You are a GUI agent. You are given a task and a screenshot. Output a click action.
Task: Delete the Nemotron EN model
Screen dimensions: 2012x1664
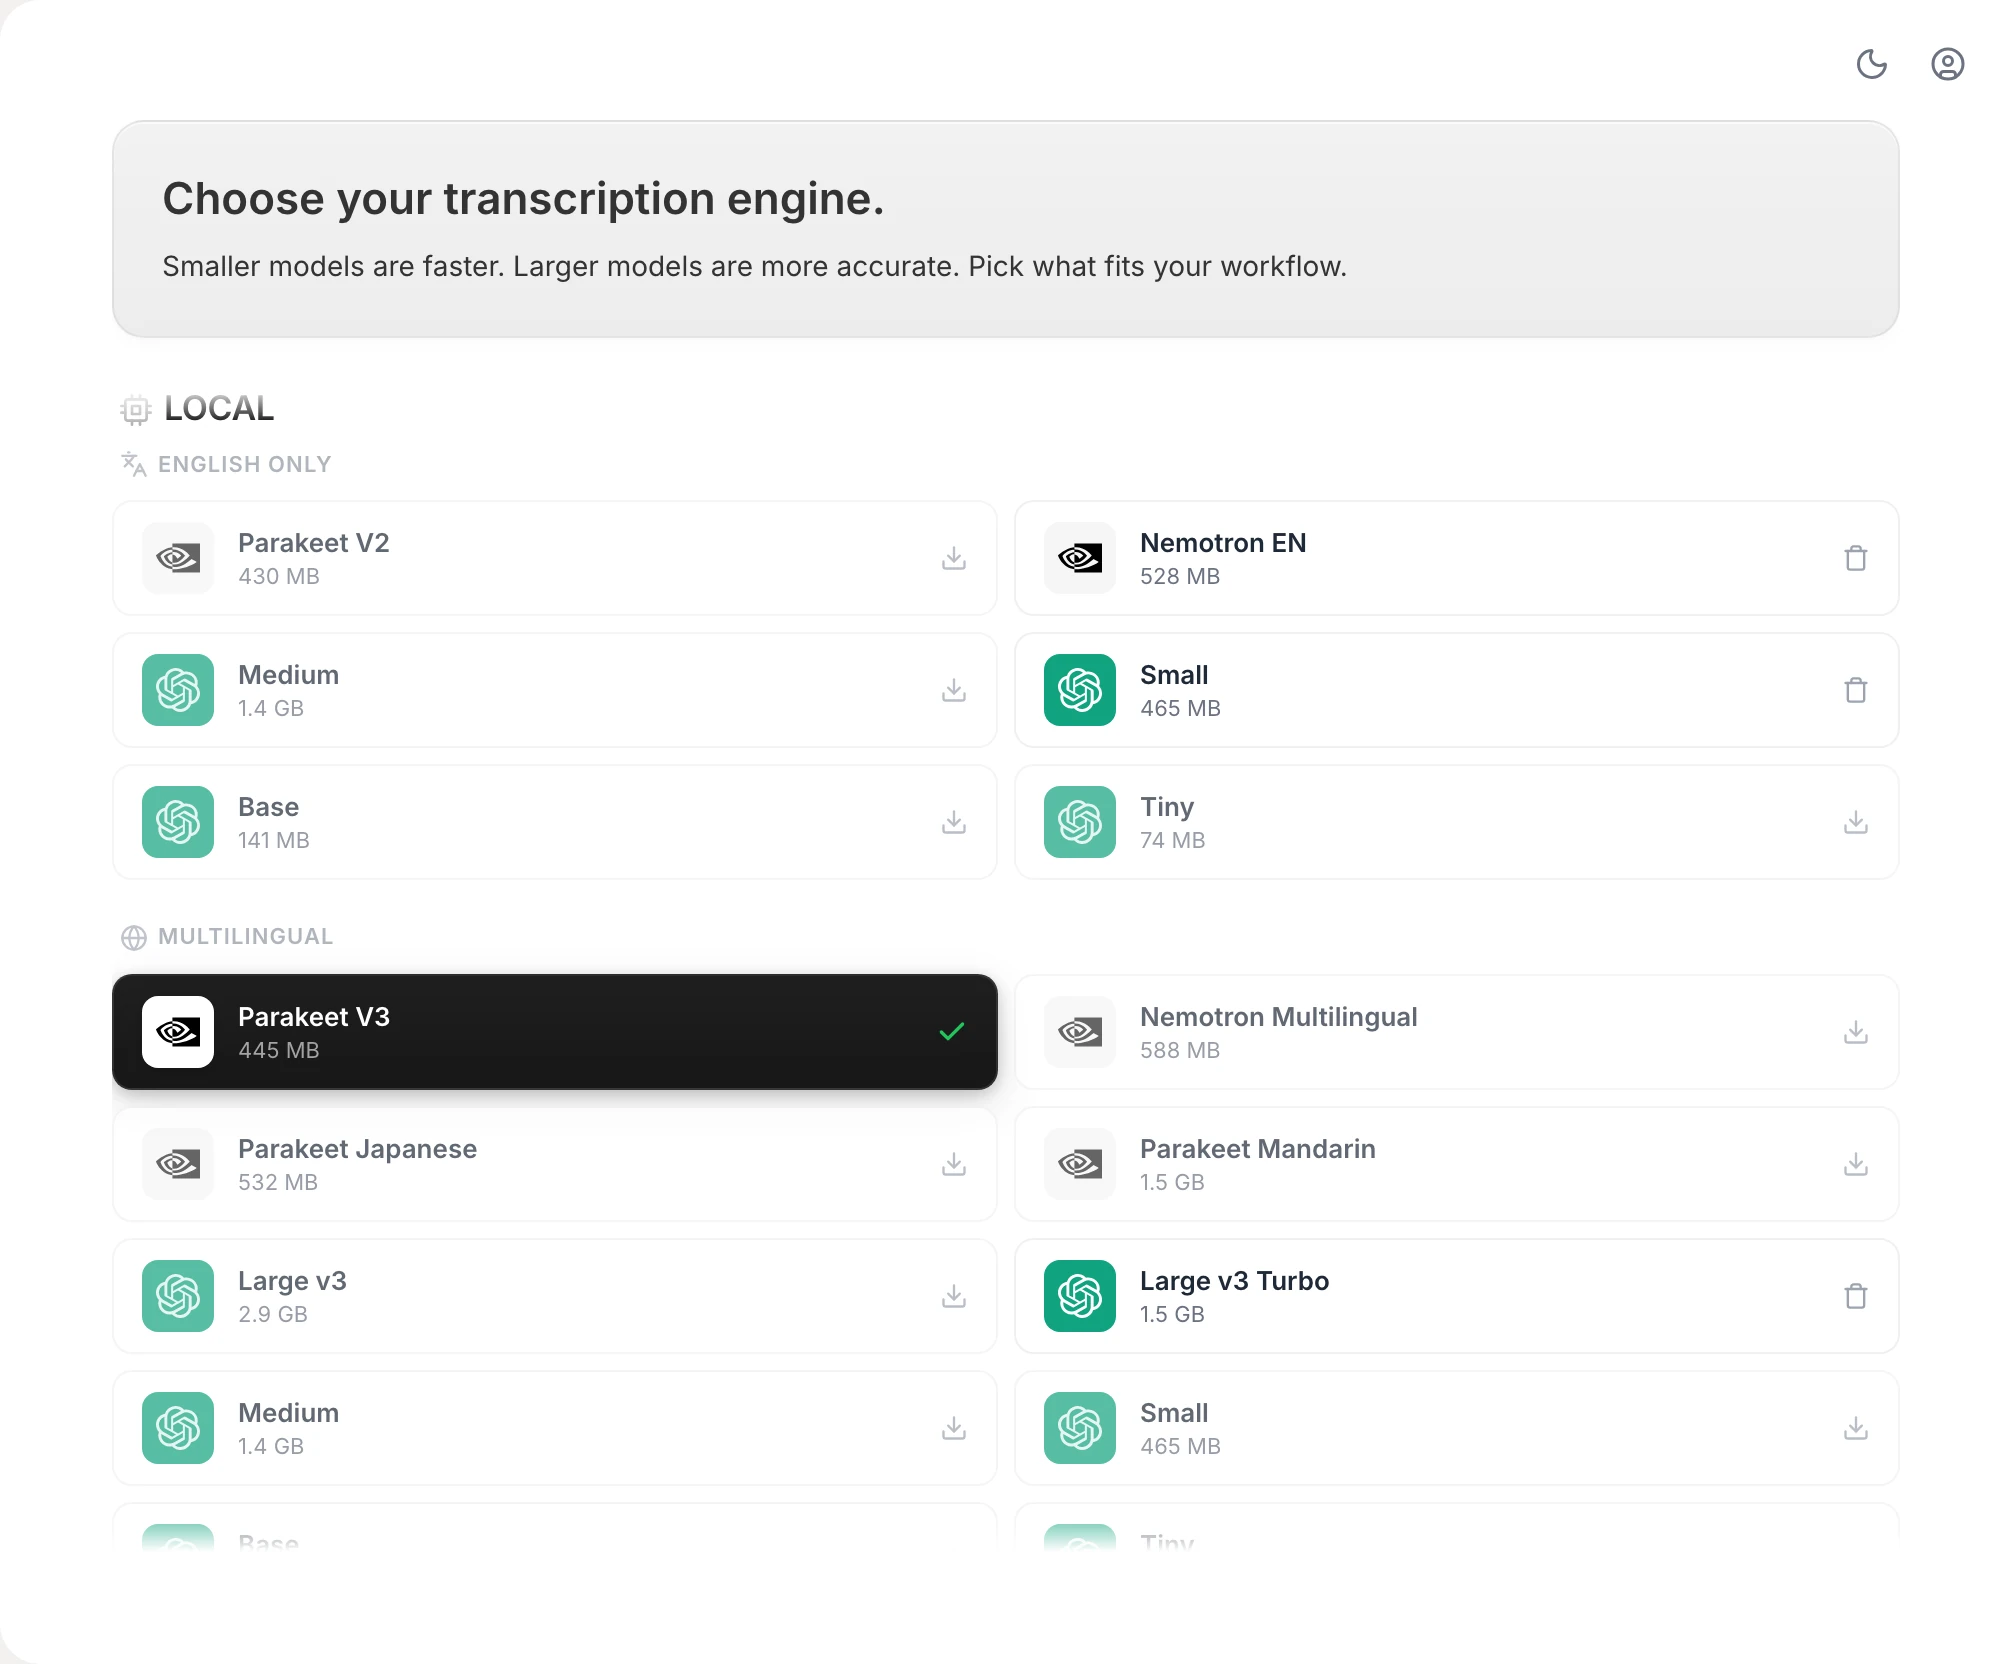[1856, 558]
